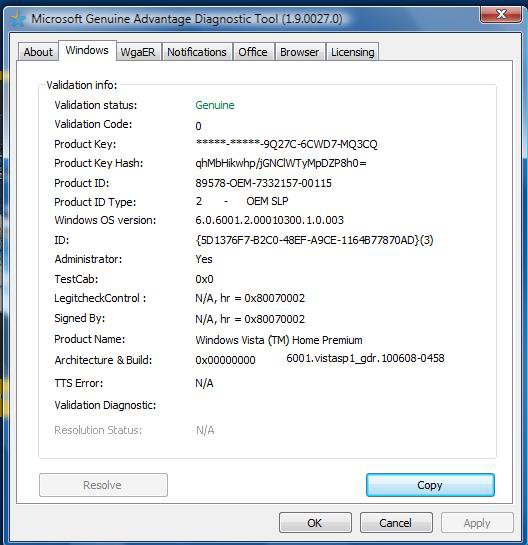Click the TTS Error label
The width and height of the screenshot is (528, 545).
tap(79, 383)
